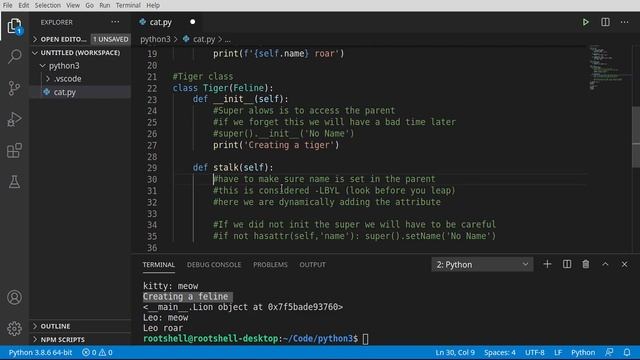Click LF end-of-line setting

coord(558,352)
